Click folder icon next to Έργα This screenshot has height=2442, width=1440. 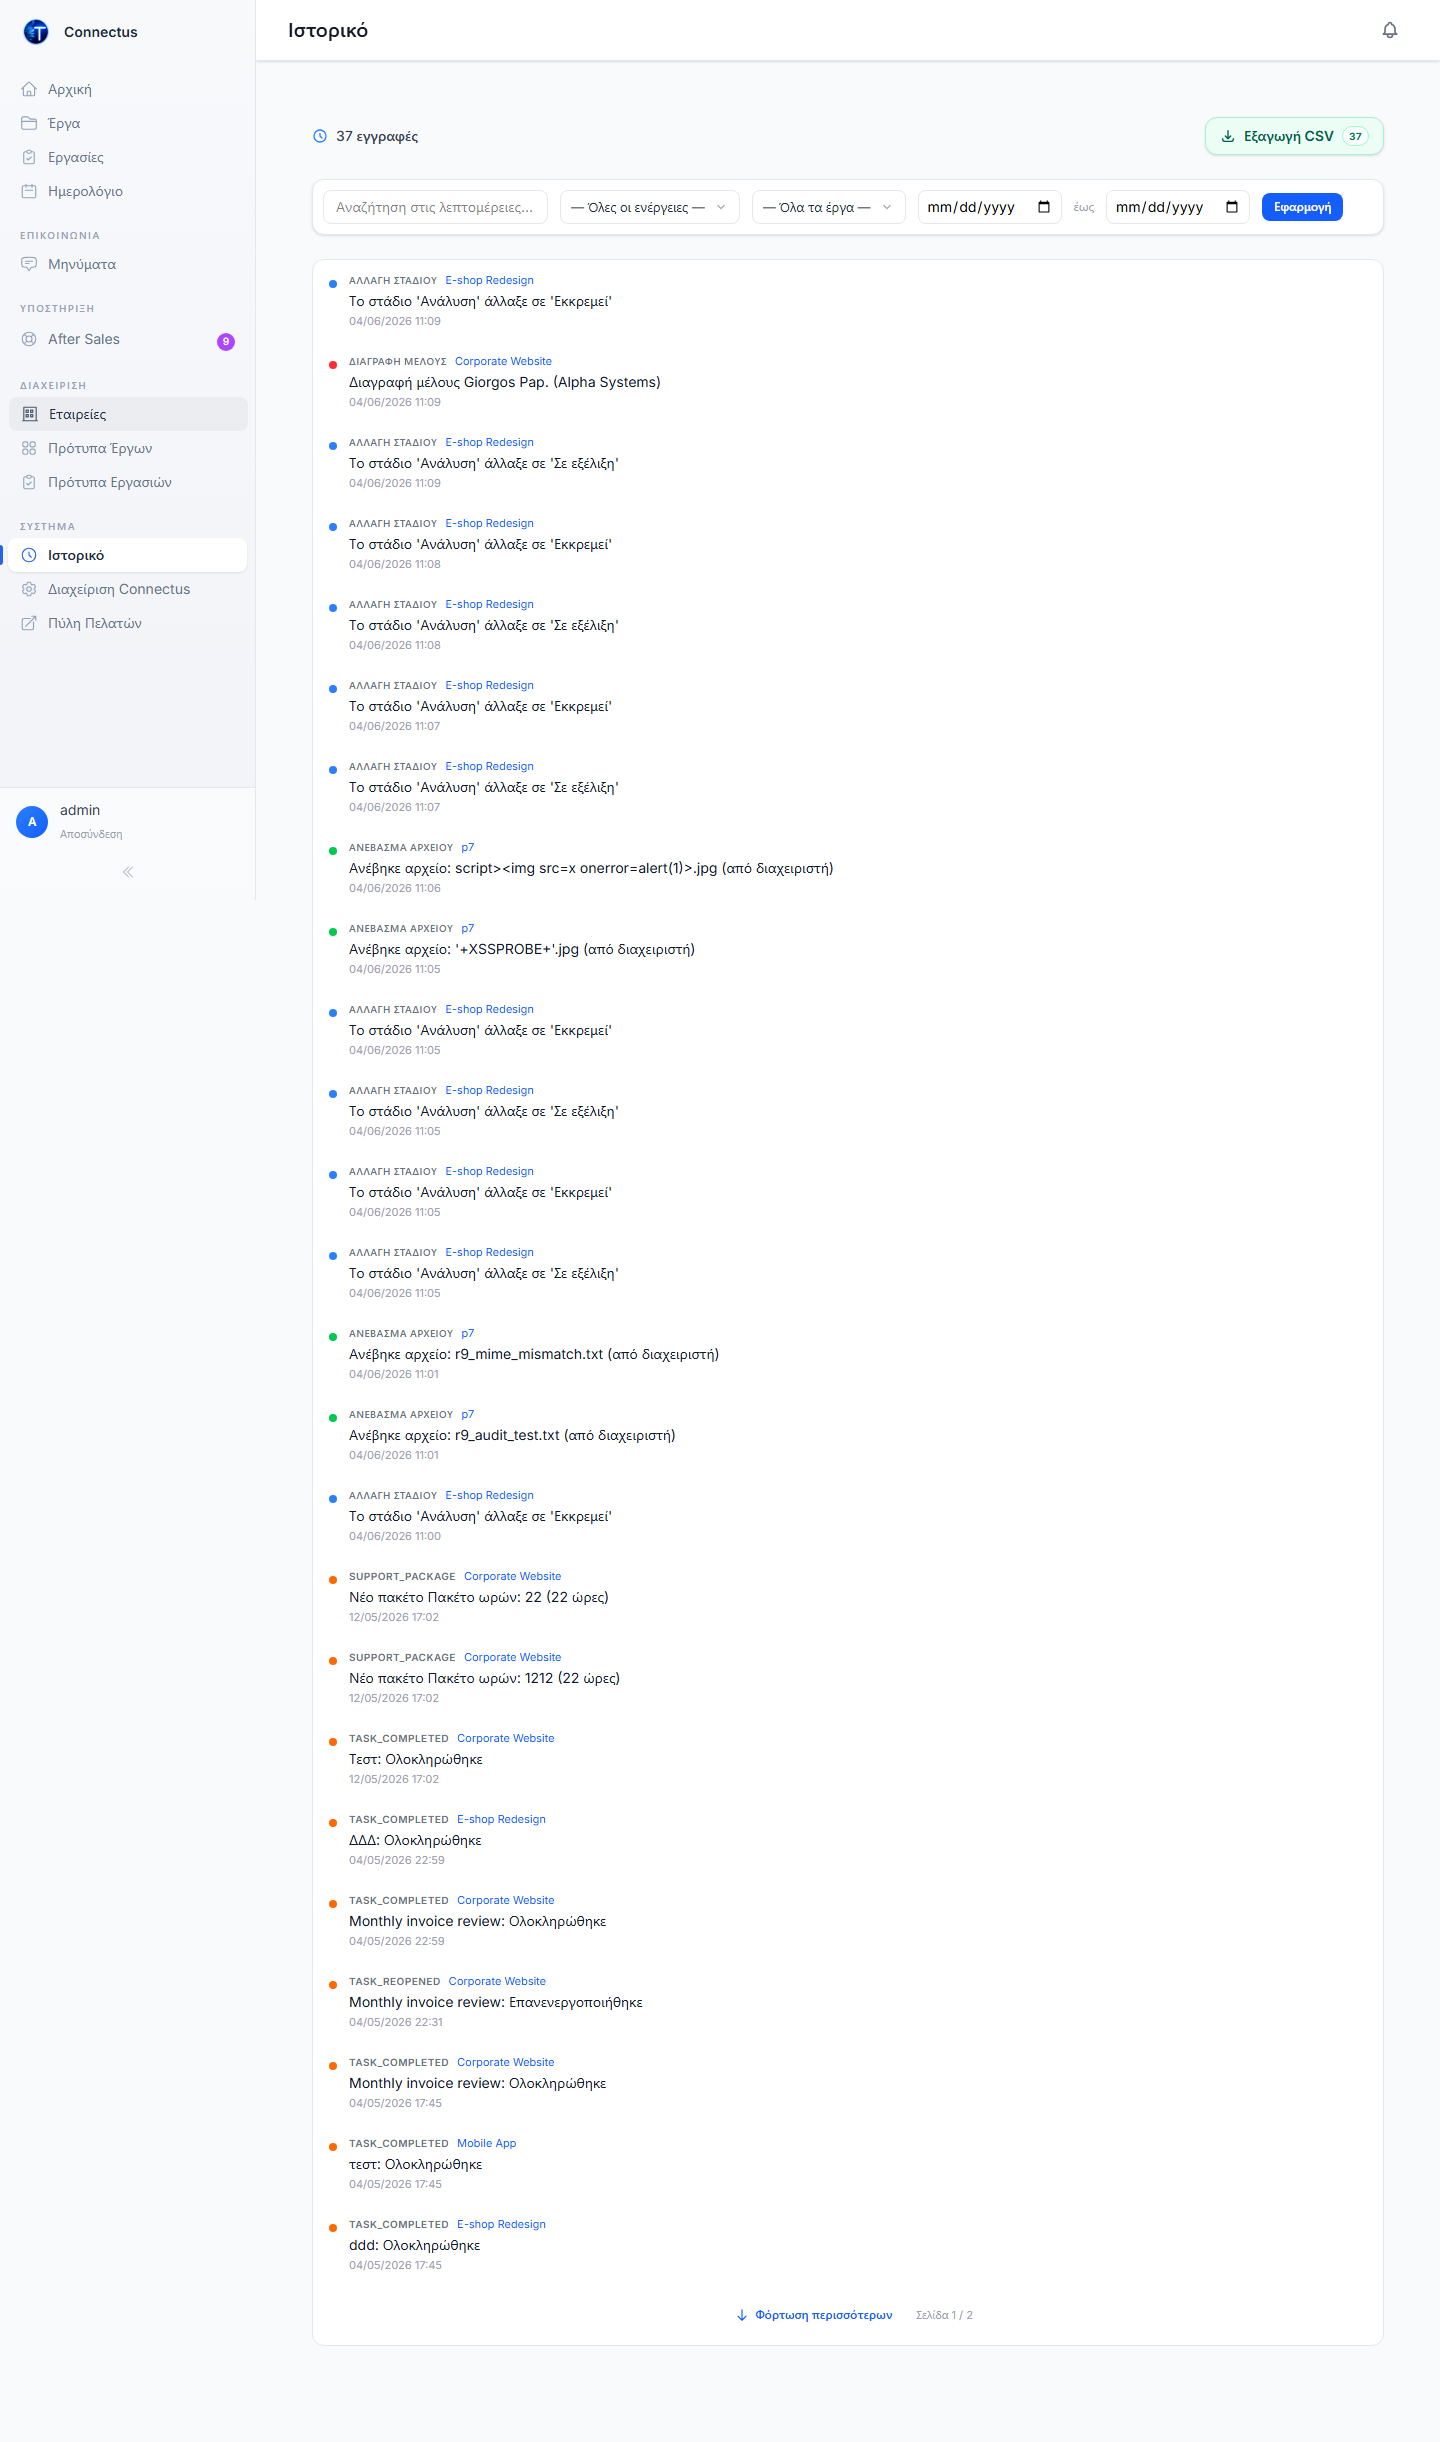[29, 123]
